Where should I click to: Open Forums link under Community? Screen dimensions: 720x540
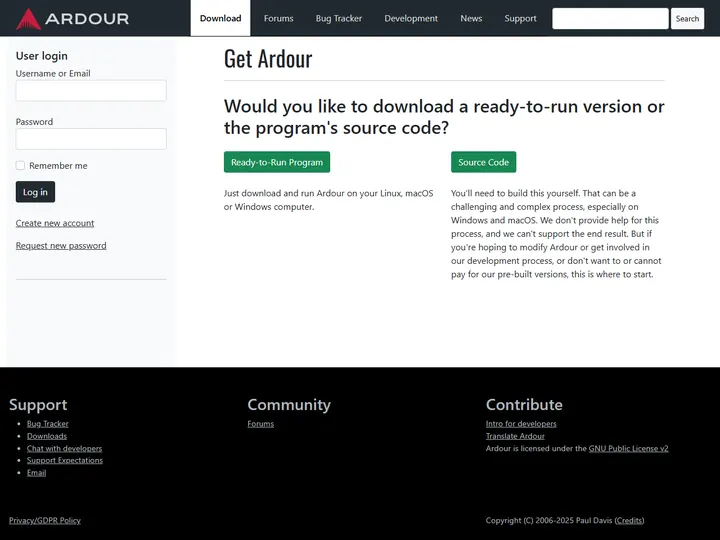pos(260,424)
